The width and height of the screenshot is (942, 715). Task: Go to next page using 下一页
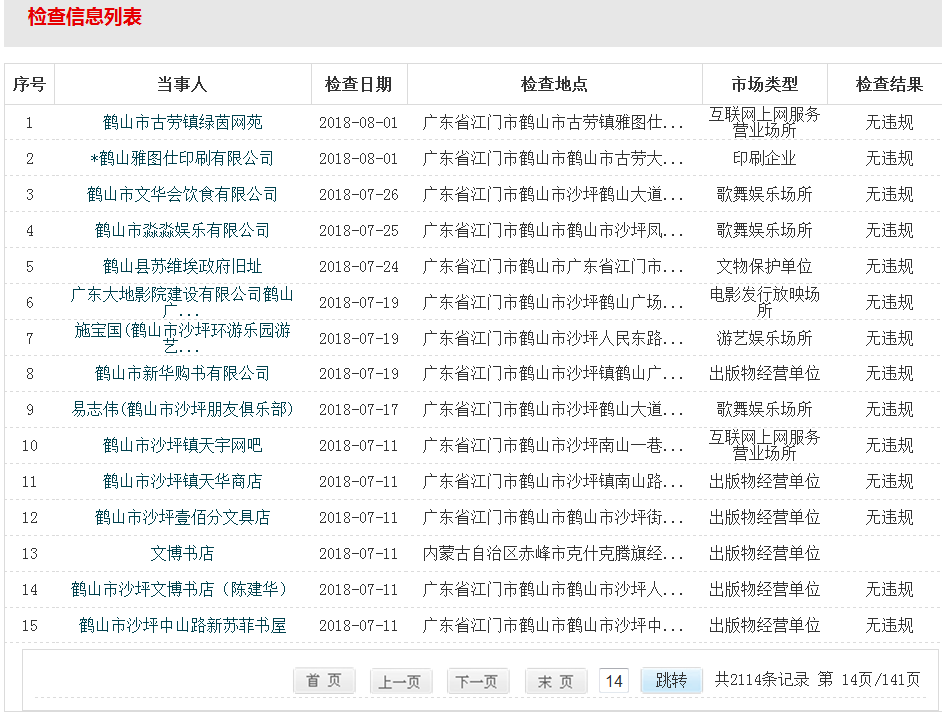pos(477,681)
